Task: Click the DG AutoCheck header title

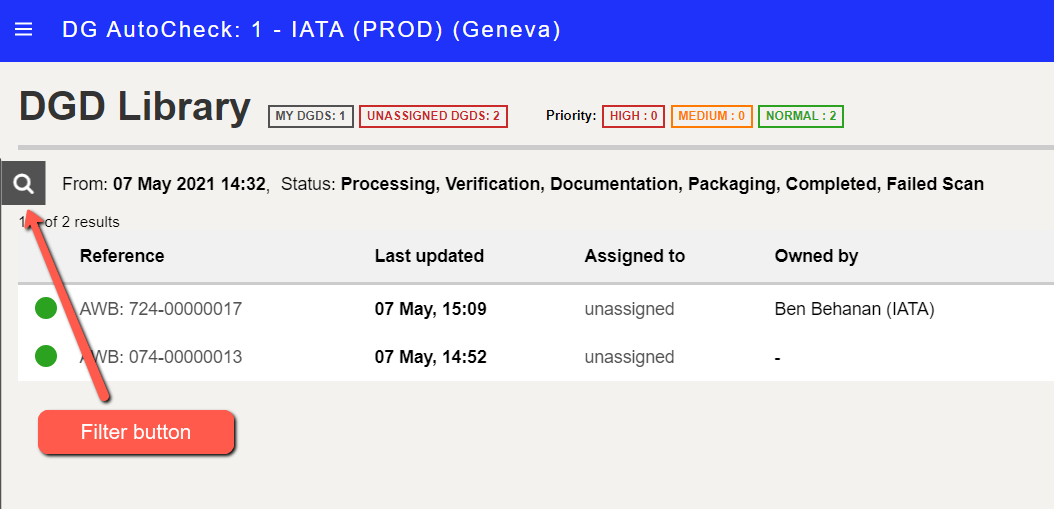Action: click(311, 30)
